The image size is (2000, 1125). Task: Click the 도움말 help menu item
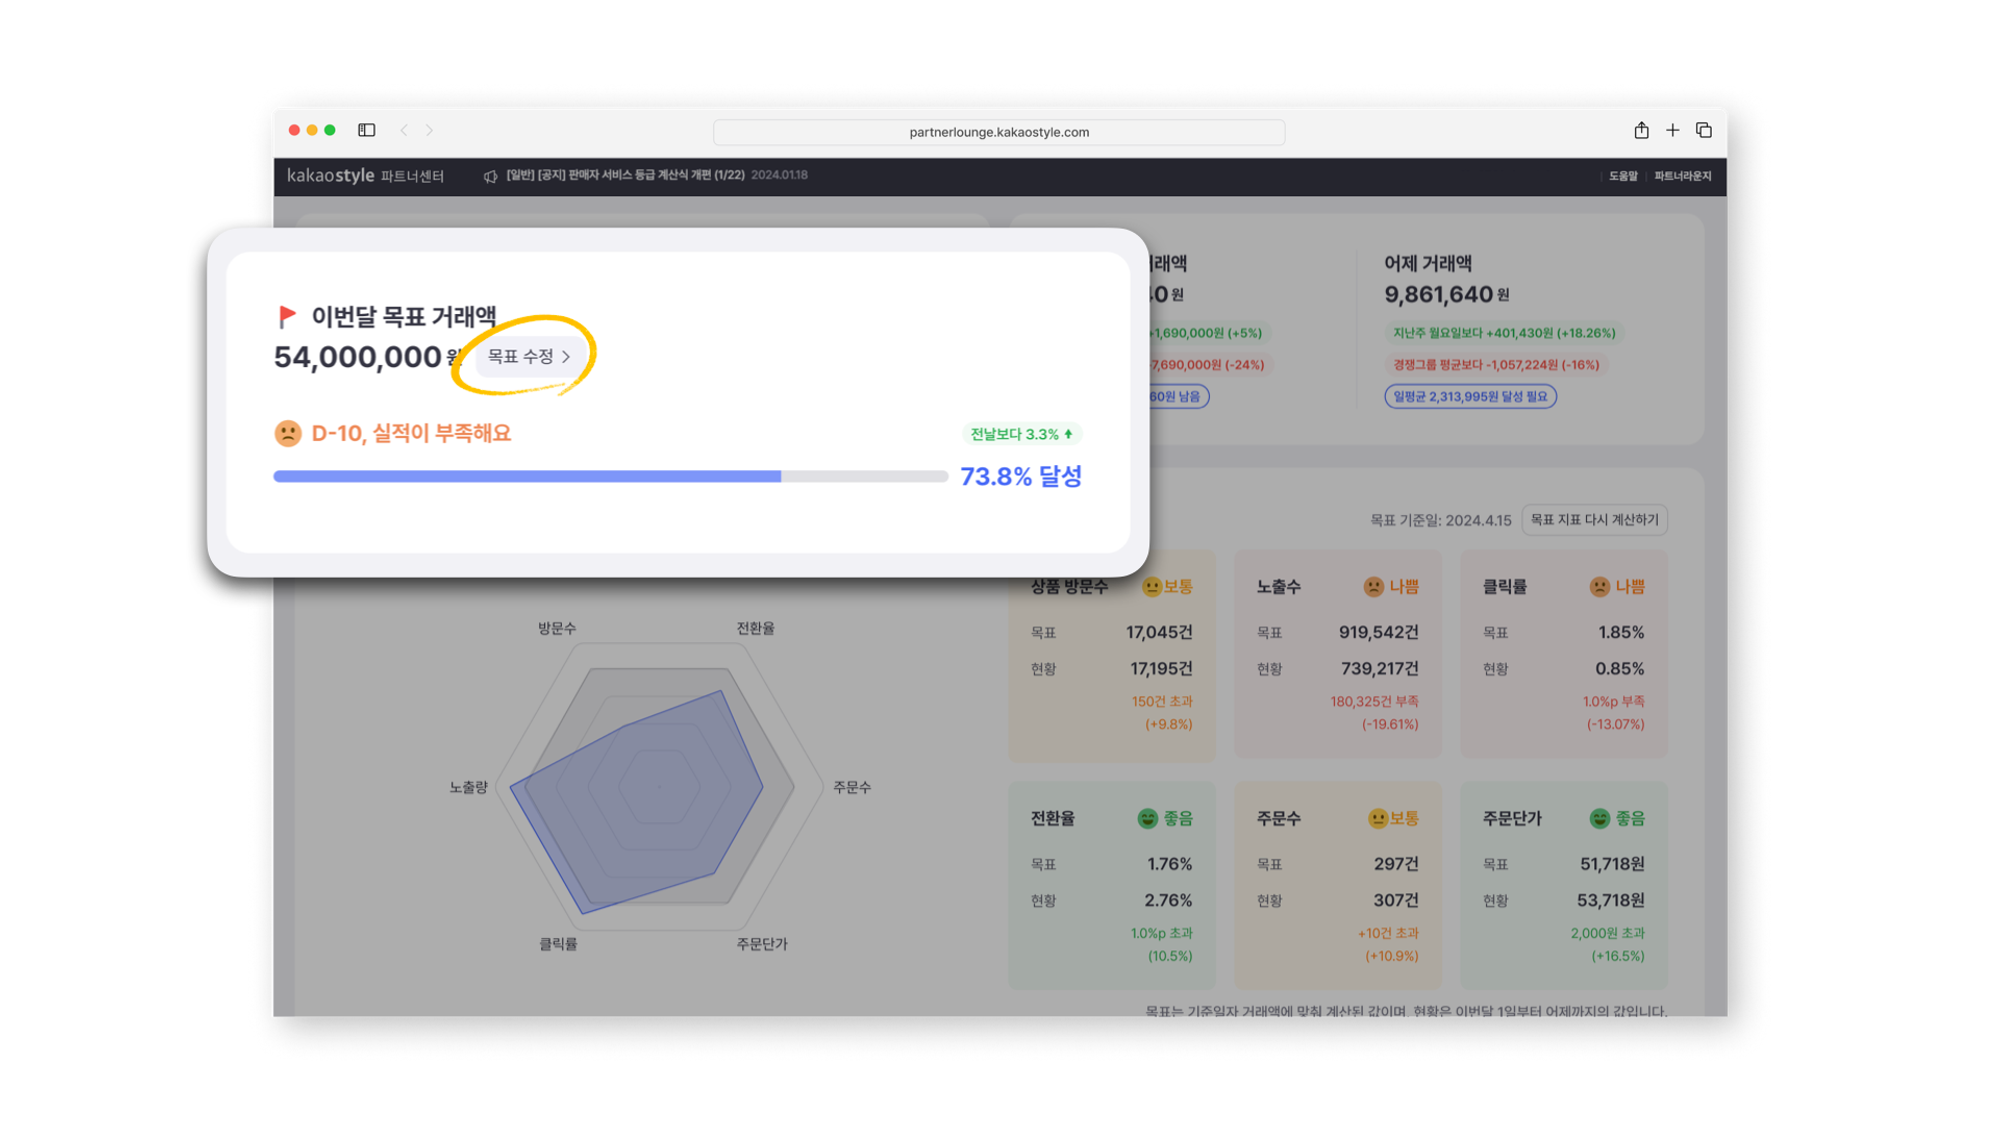tap(1622, 176)
